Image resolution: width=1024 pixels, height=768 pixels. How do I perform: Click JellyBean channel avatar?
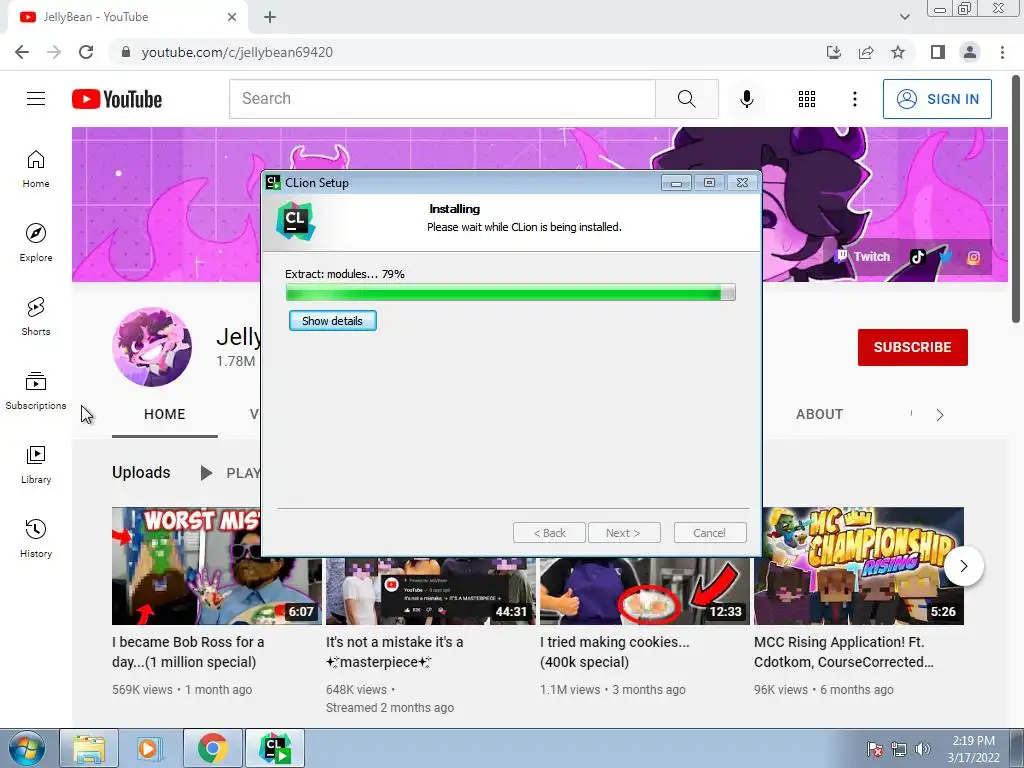(x=152, y=347)
